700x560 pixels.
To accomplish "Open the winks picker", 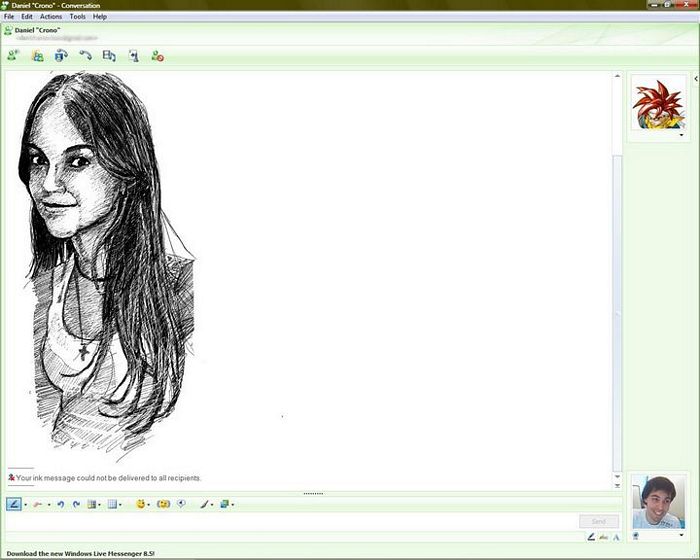I will click(x=163, y=504).
